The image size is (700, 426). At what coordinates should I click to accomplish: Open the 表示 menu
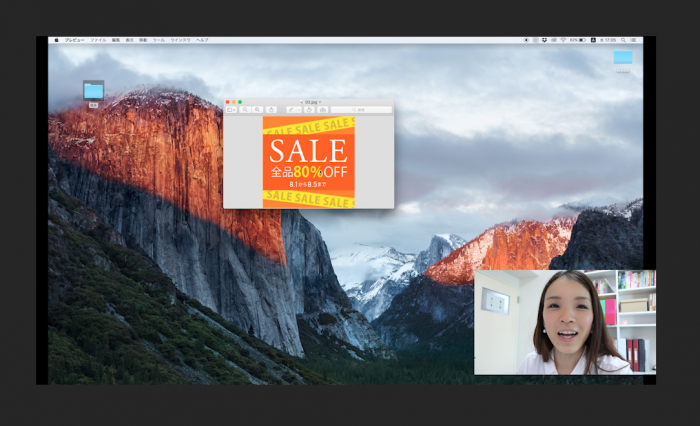[x=129, y=40]
